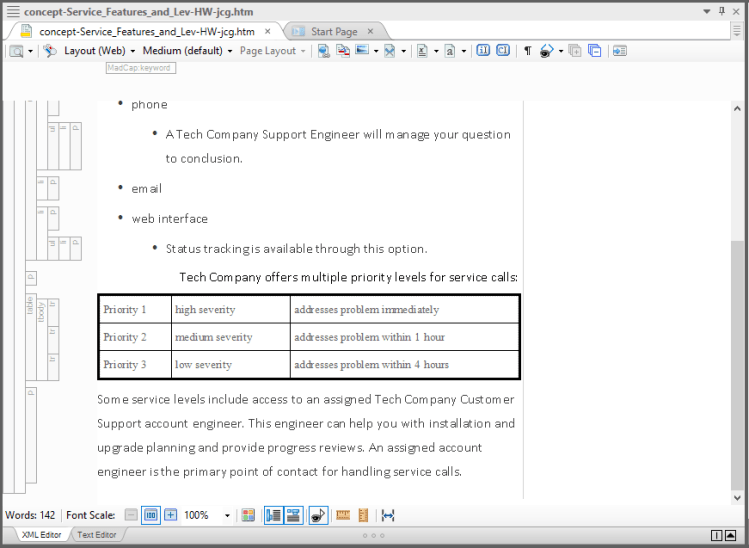Click the 'Words: 142' status text
This screenshot has width=749, height=548.
click(x=30, y=515)
